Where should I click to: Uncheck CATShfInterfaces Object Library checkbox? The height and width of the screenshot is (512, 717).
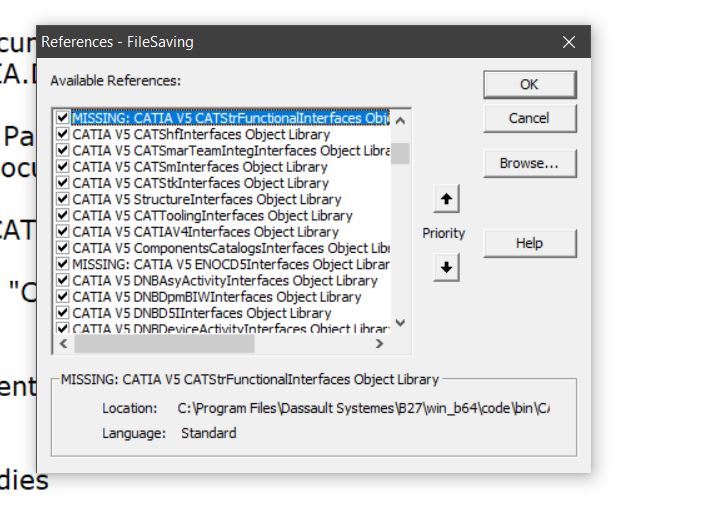tap(63, 134)
